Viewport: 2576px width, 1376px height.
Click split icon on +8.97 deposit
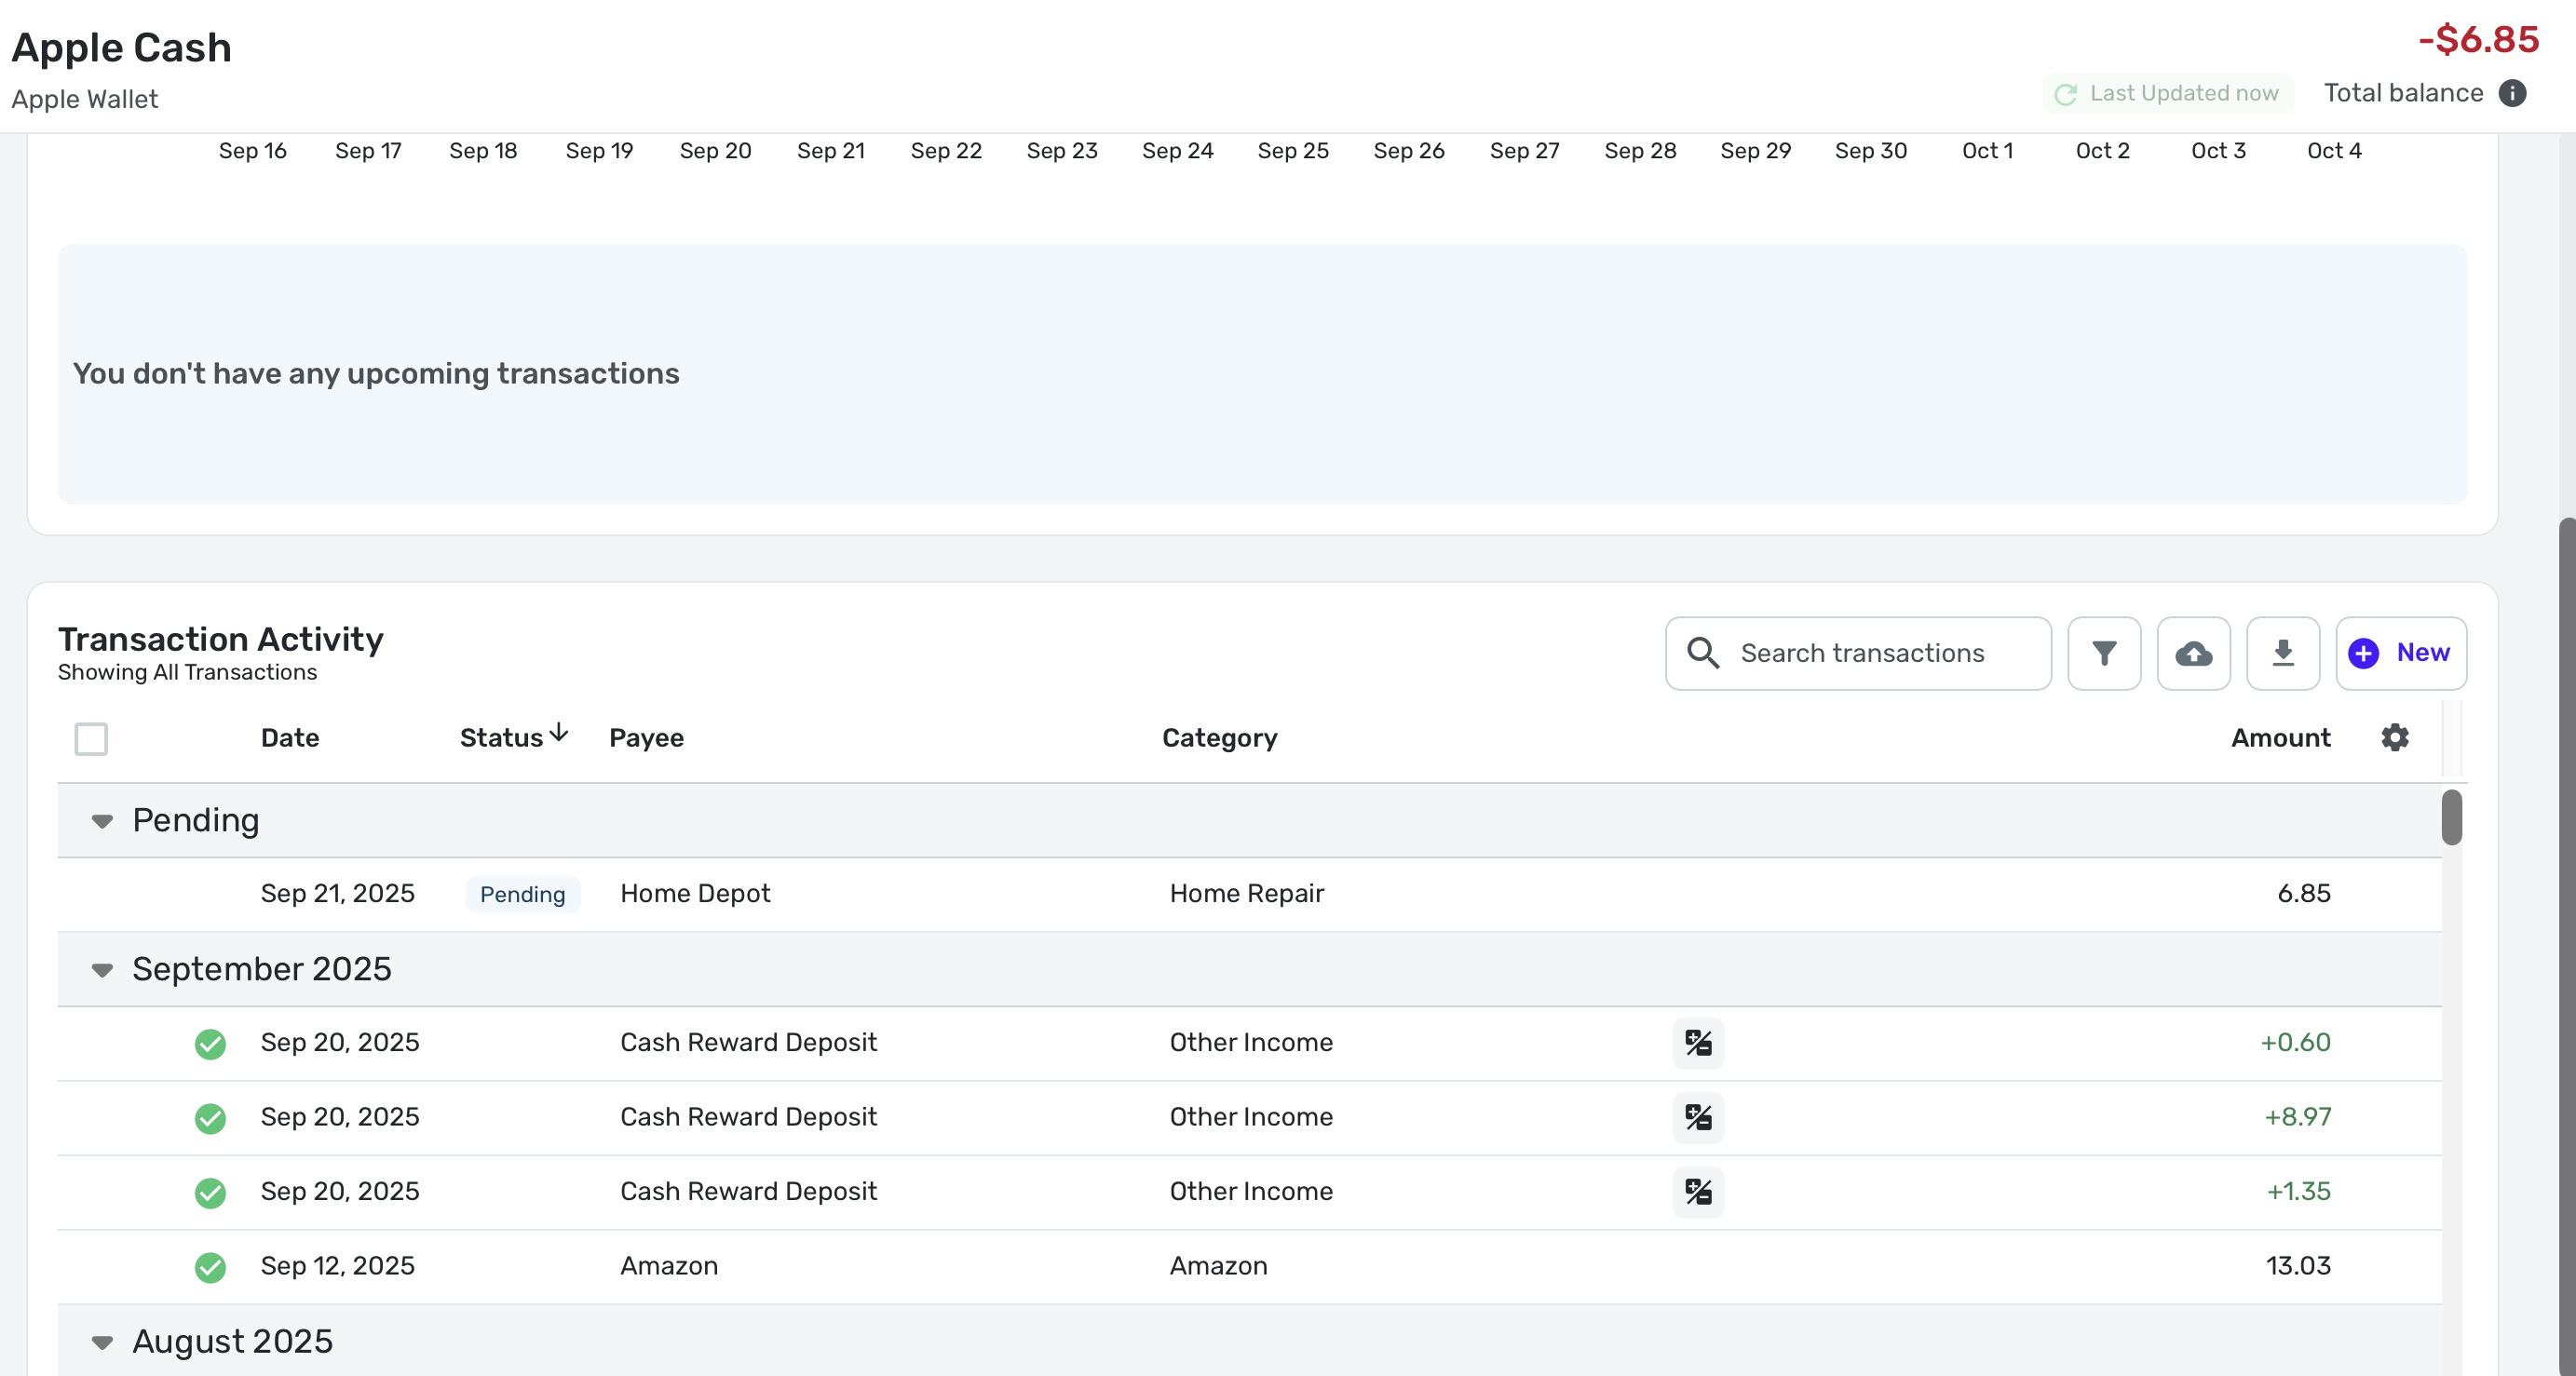(1697, 1117)
